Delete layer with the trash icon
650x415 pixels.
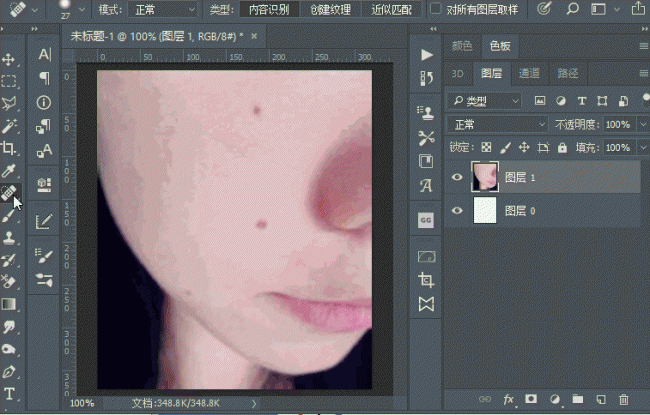pyautogui.click(x=623, y=399)
